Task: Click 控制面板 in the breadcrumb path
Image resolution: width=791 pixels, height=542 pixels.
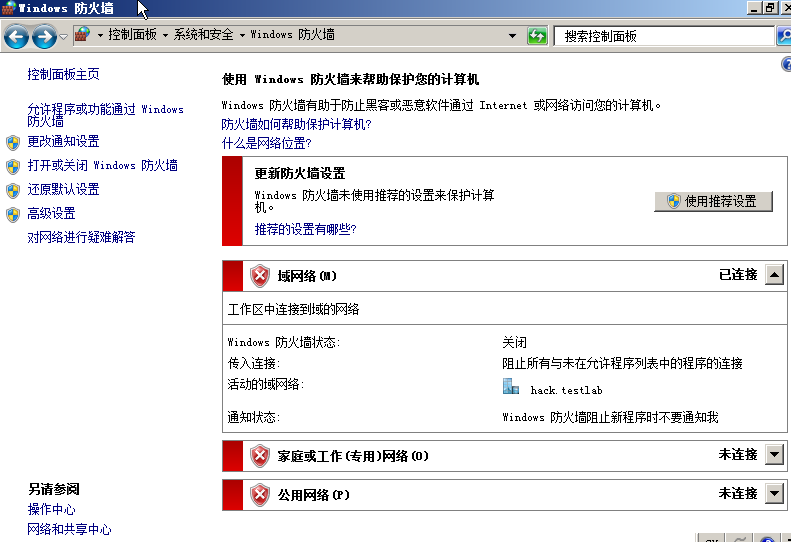Action: [132, 35]
